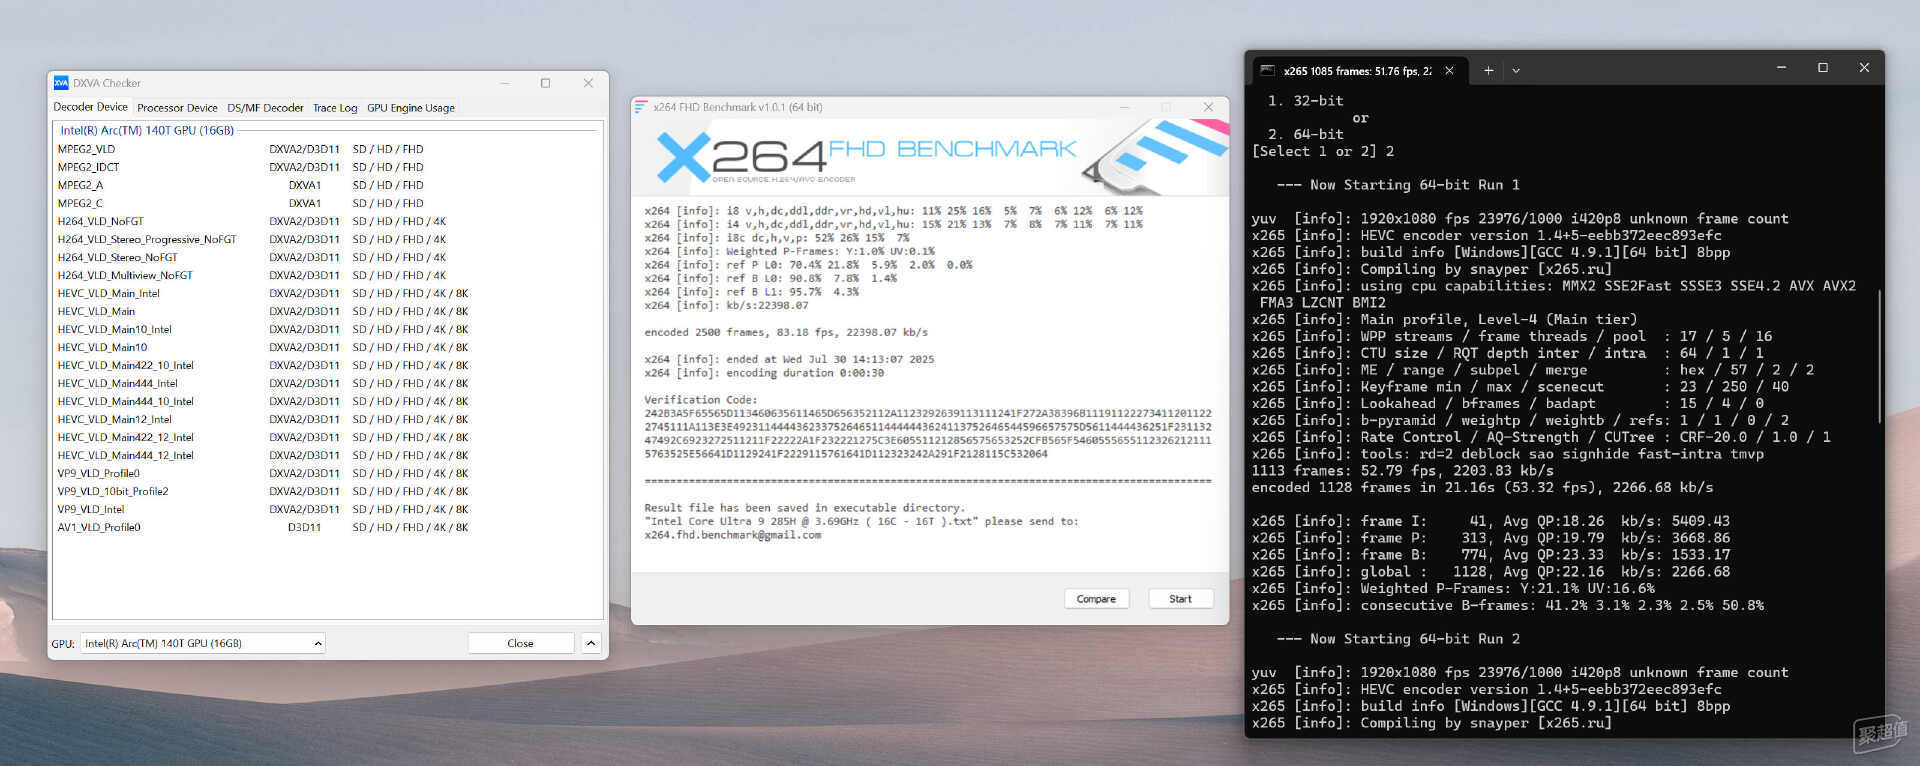Viewport: 1920px width, 766px height.
Task: Close the x265 terminal tab
Action: pyautogui.click(x=1449, y=71)
